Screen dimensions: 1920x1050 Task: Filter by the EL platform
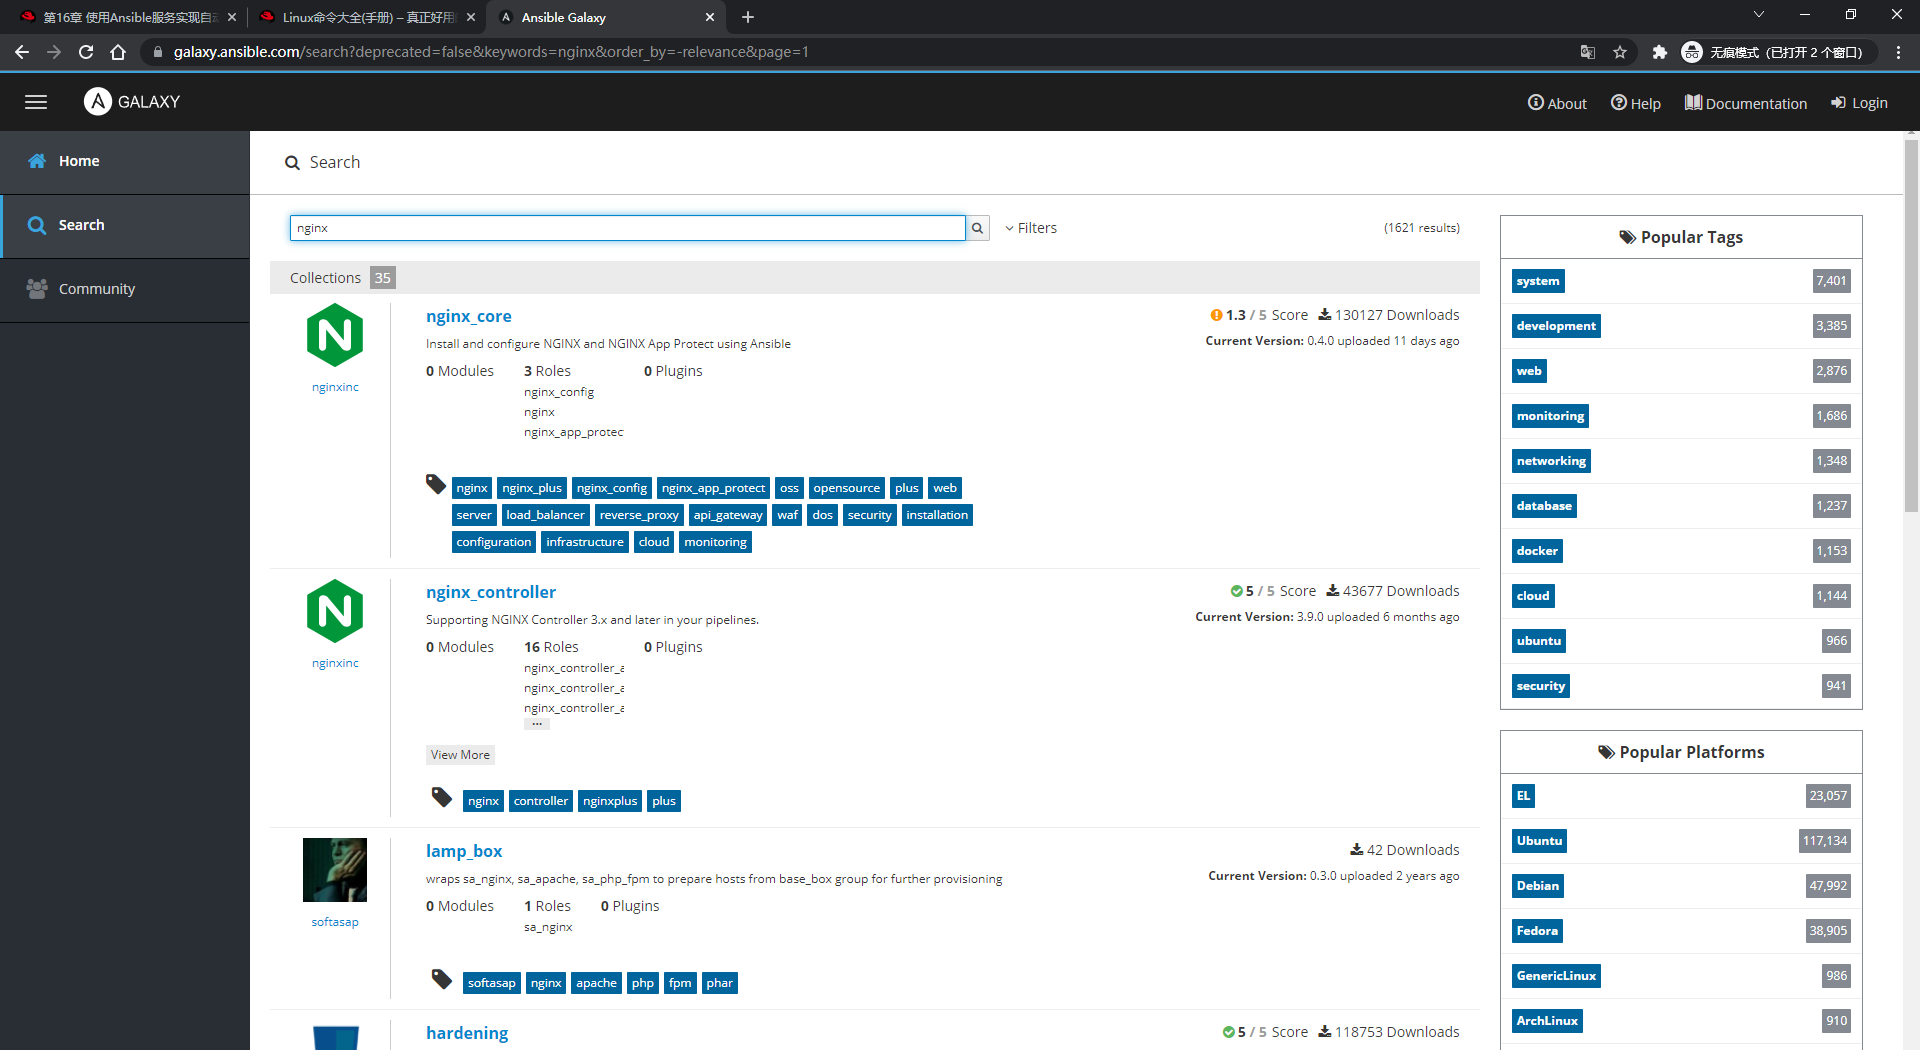[x=1523, y=796]
